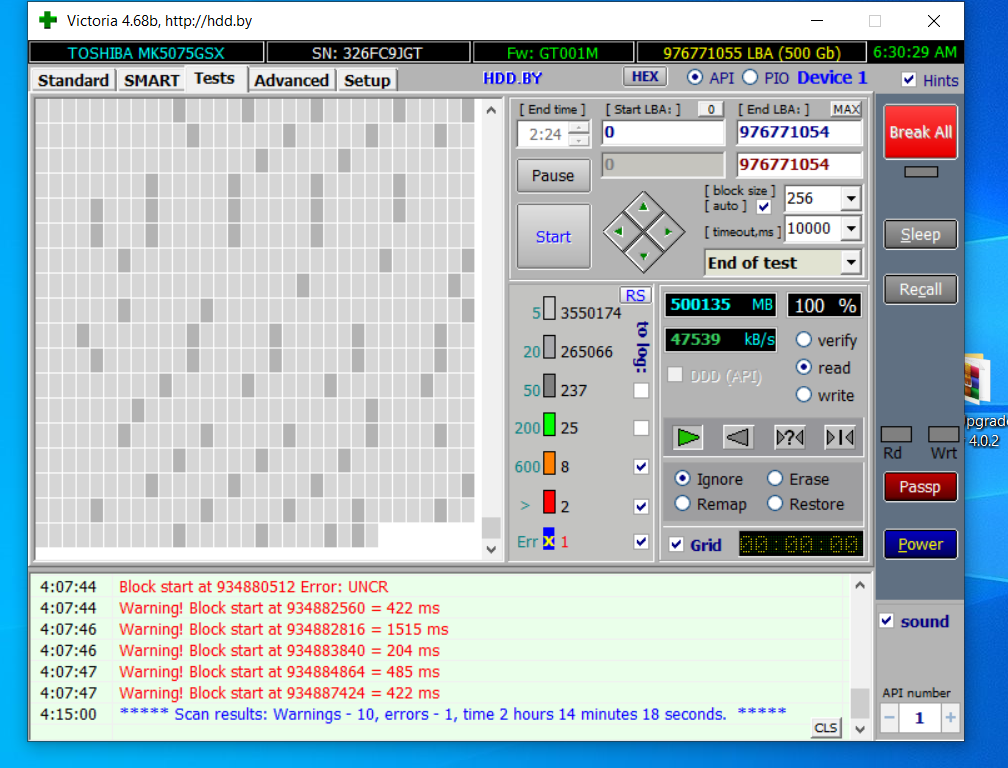Click the Rd indicator box

point(896,434)
